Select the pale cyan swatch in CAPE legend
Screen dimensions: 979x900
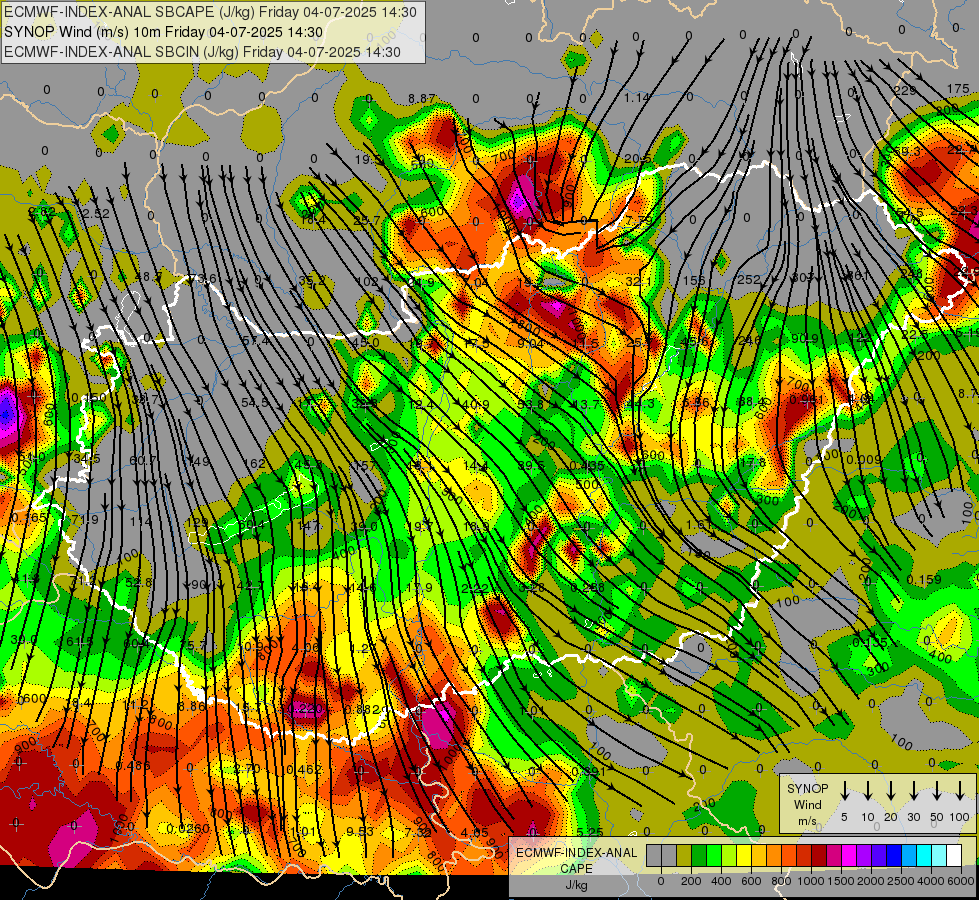pos(939,855)
